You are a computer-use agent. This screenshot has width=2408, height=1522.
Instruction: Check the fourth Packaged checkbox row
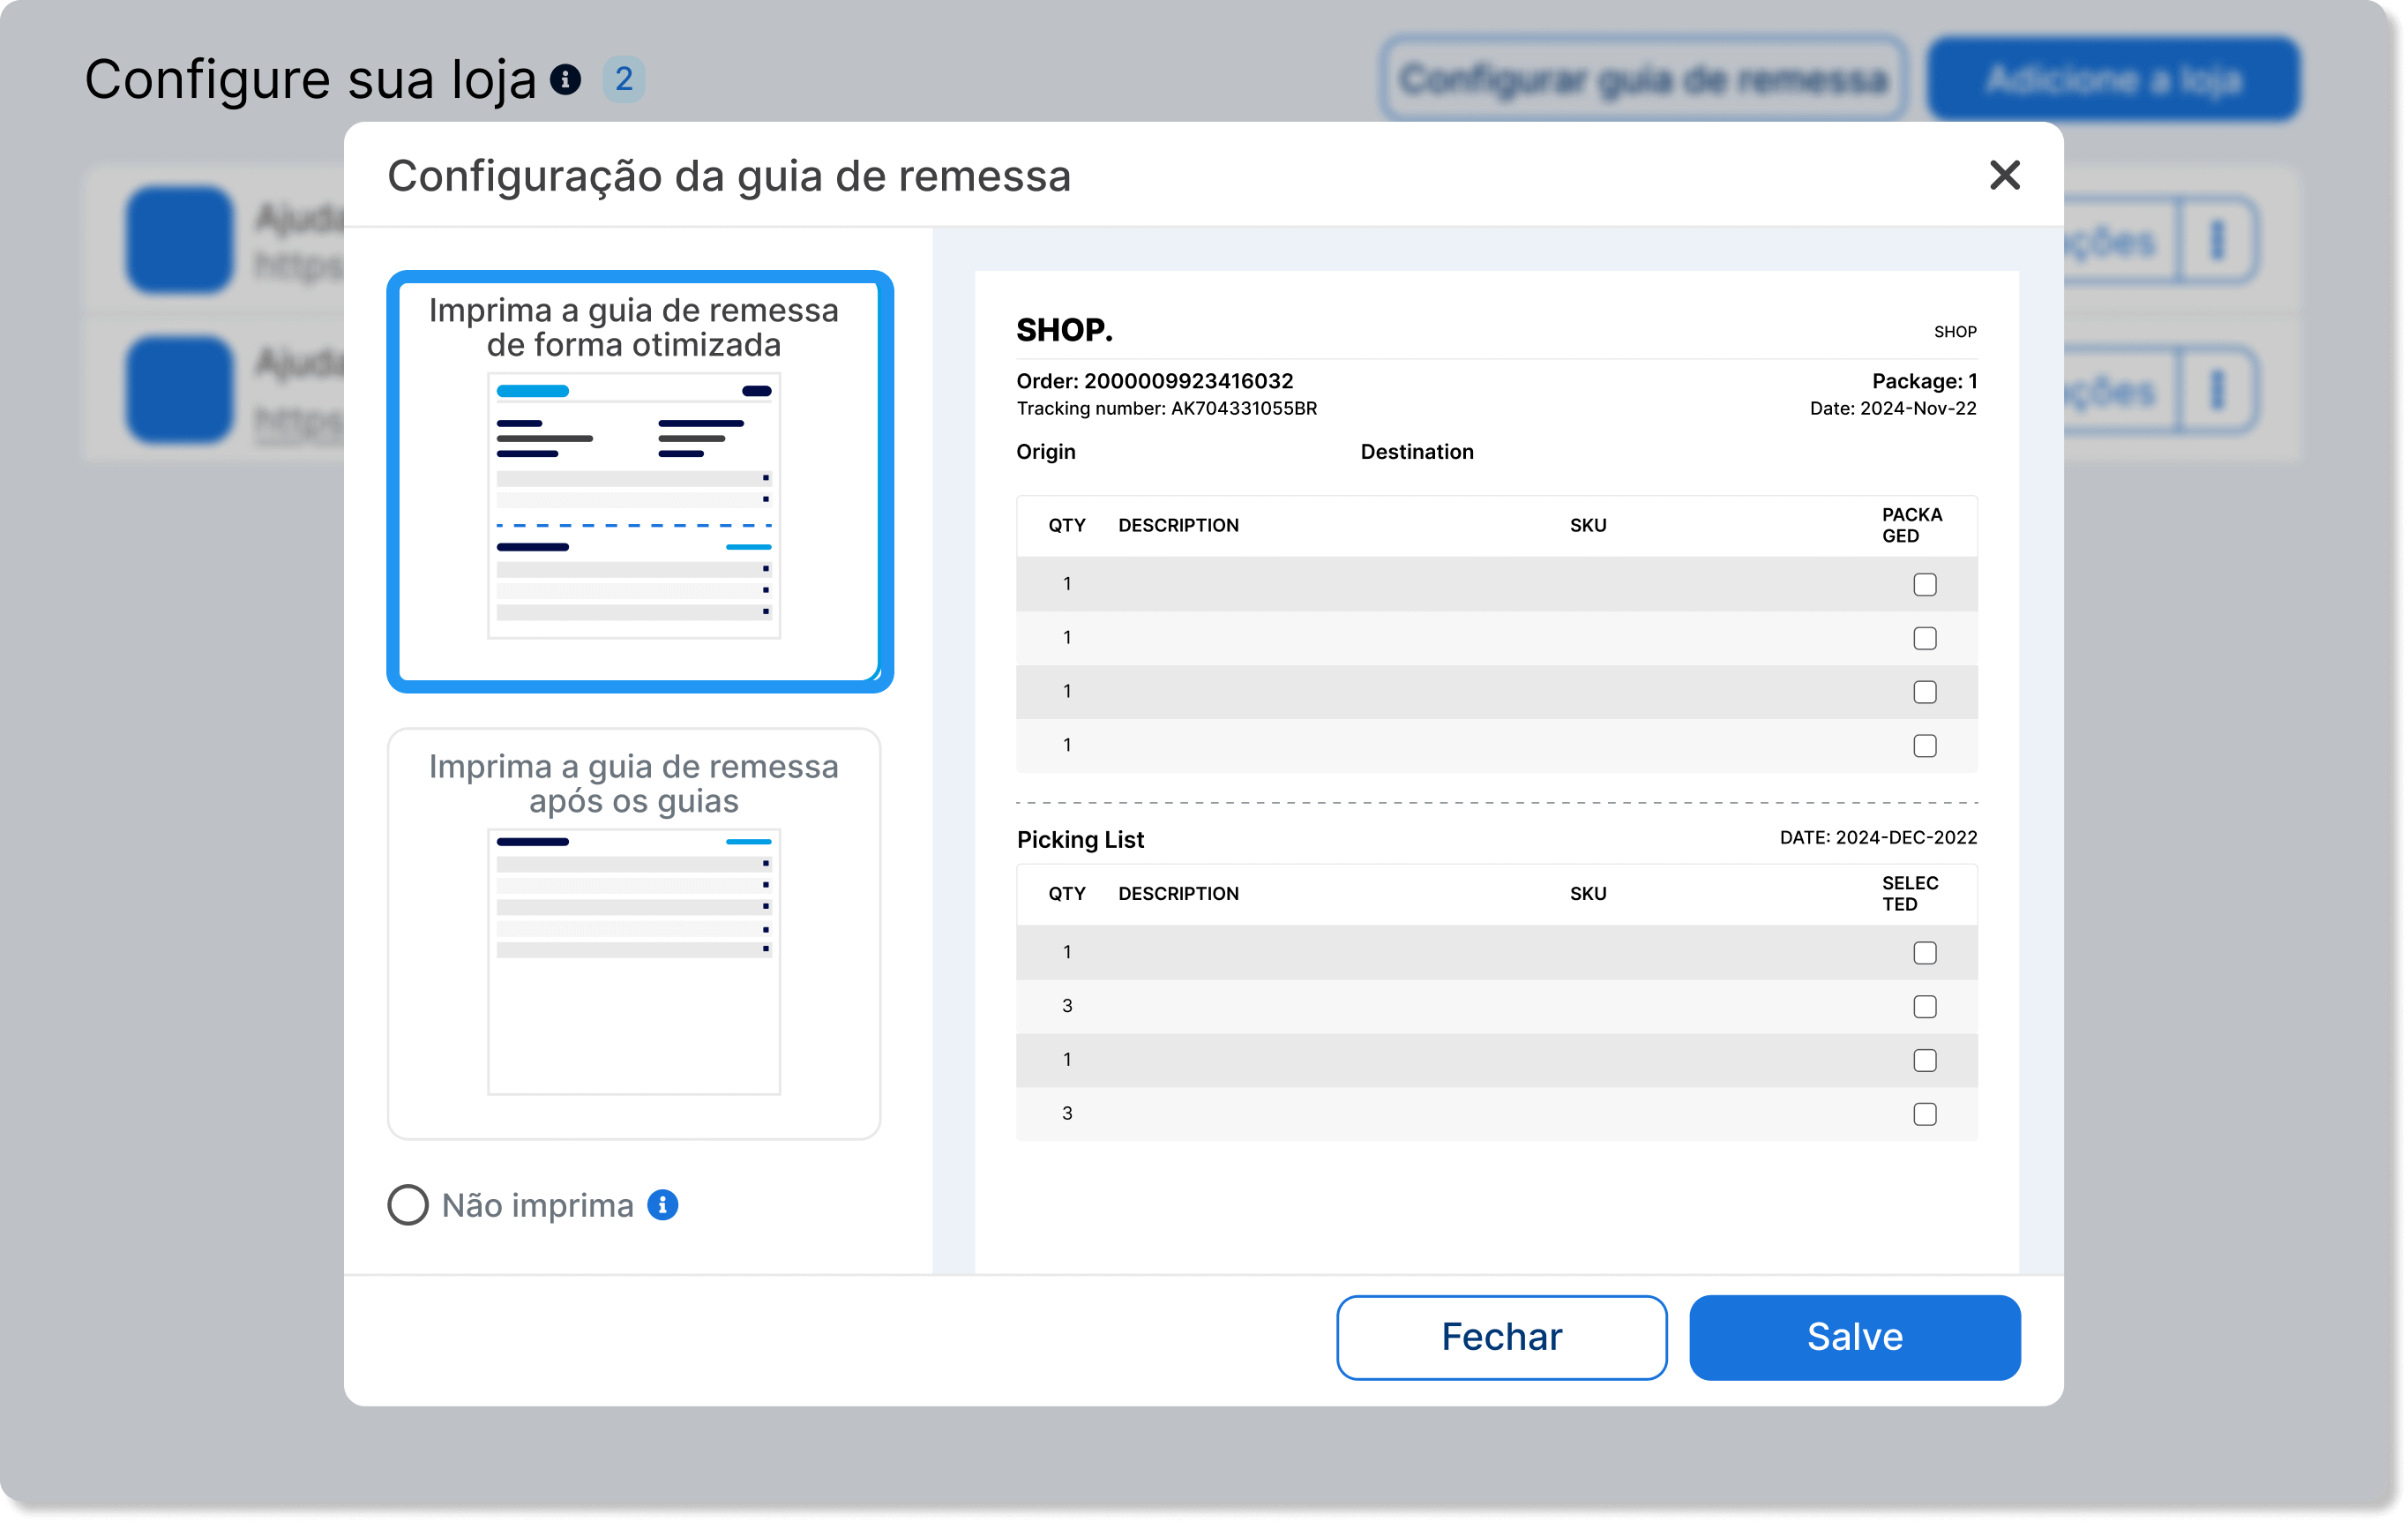coord(1924,746)
